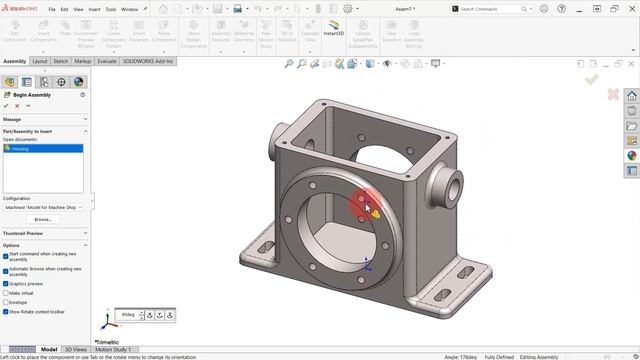Open the Tools menu
640x360 pixels.
111,9
